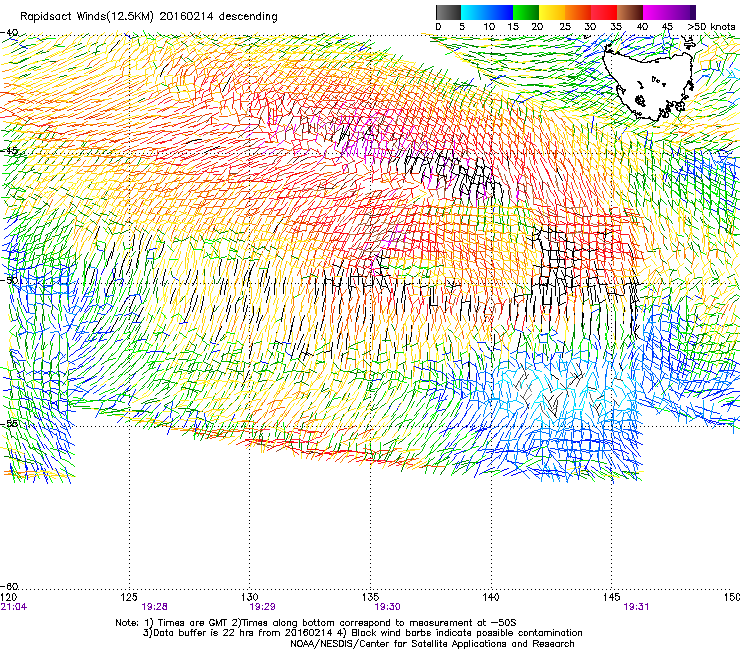
Task: Click the '-40' latitude label
Action: [x=9, y=33]
